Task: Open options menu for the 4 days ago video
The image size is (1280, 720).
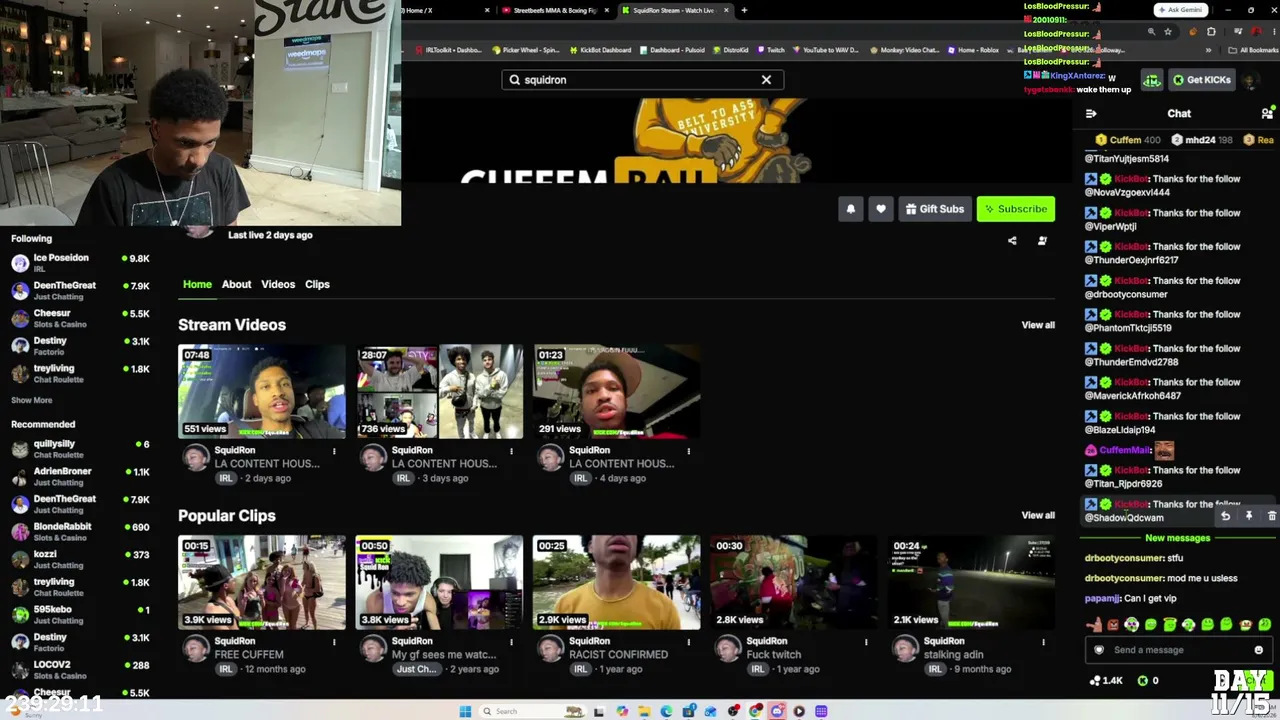Action: coord(688,451)
